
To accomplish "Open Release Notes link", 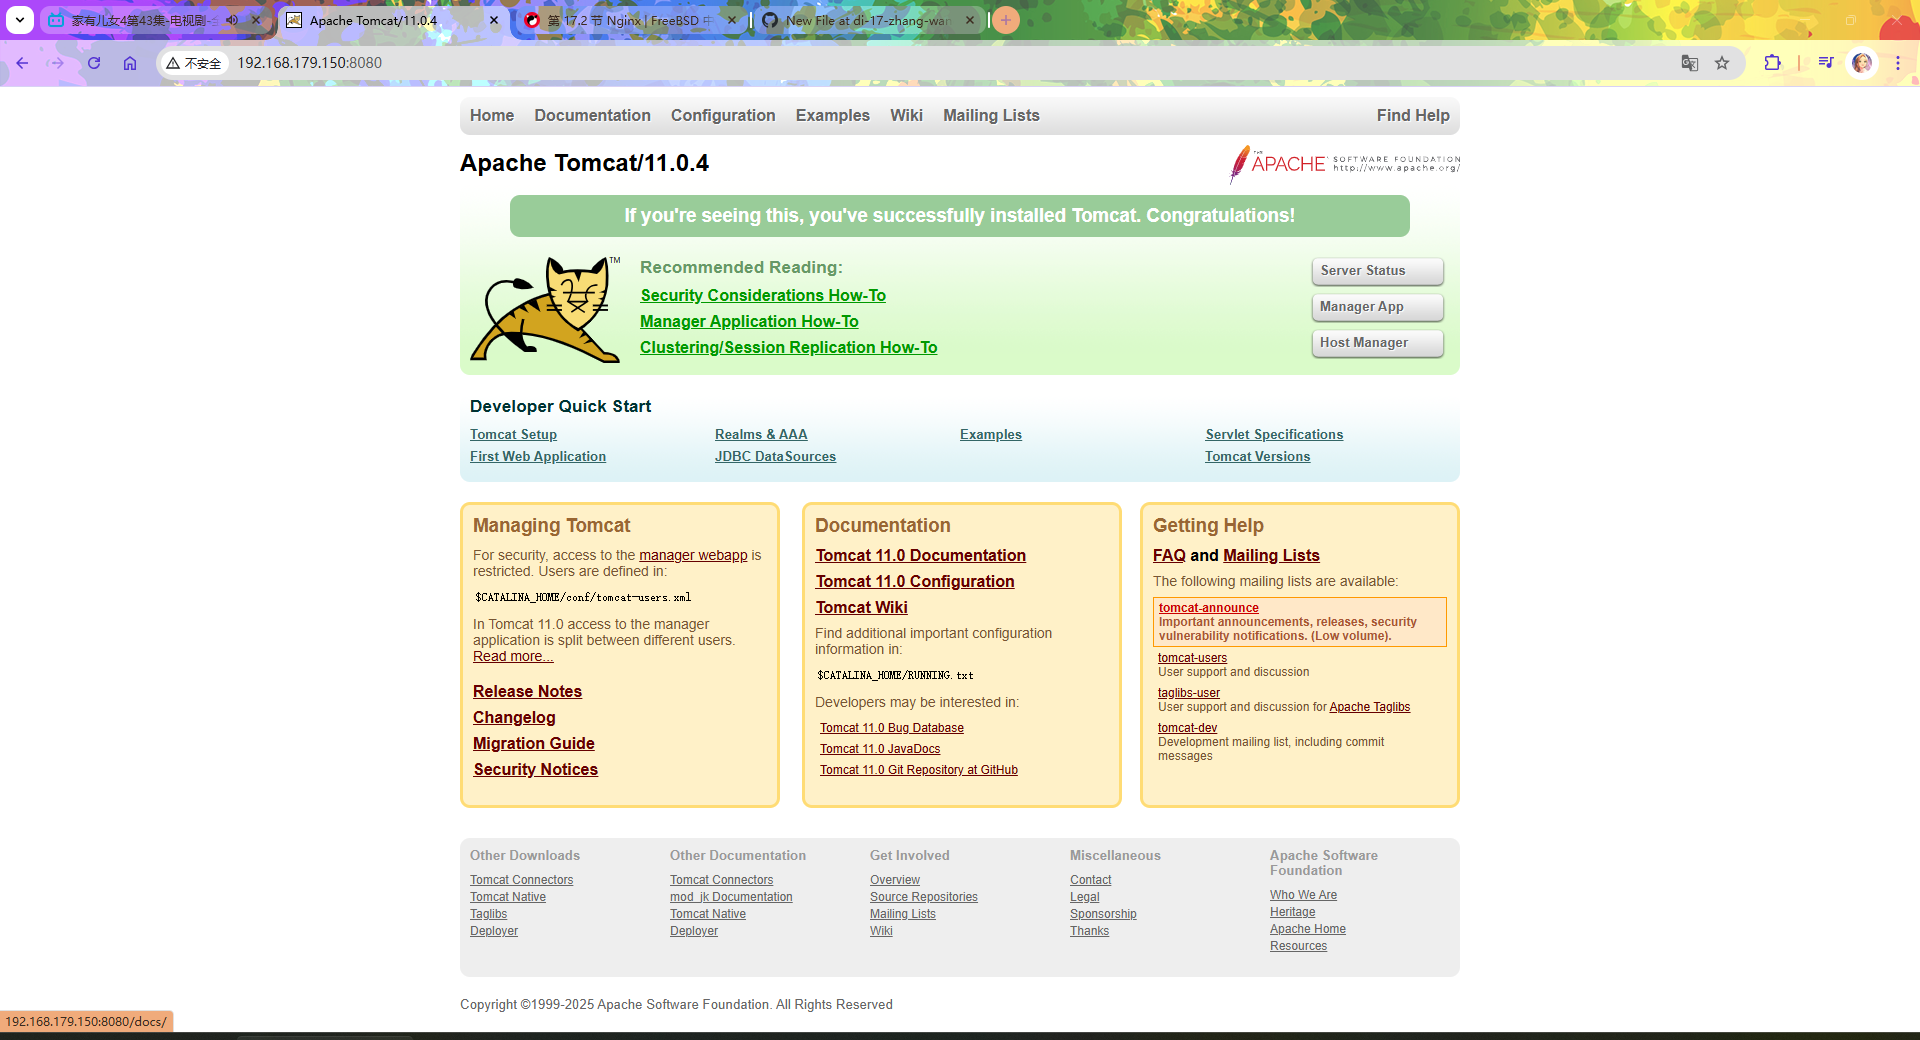I will click(x=527, y=692).
